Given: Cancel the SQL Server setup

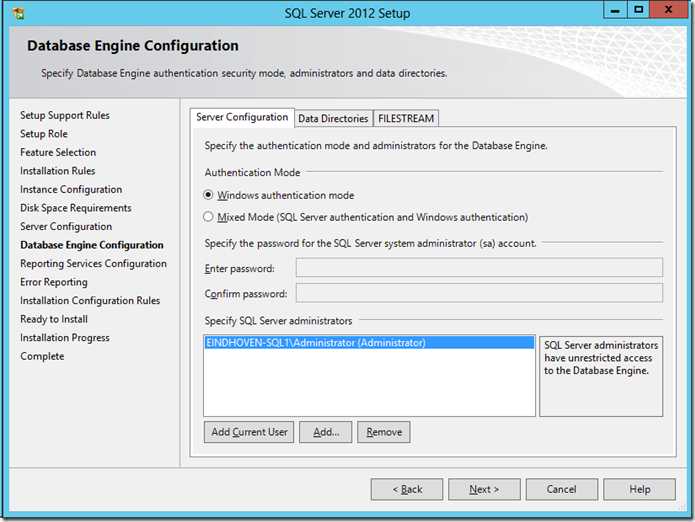Looking at the screenshot, I should [562, 489].
